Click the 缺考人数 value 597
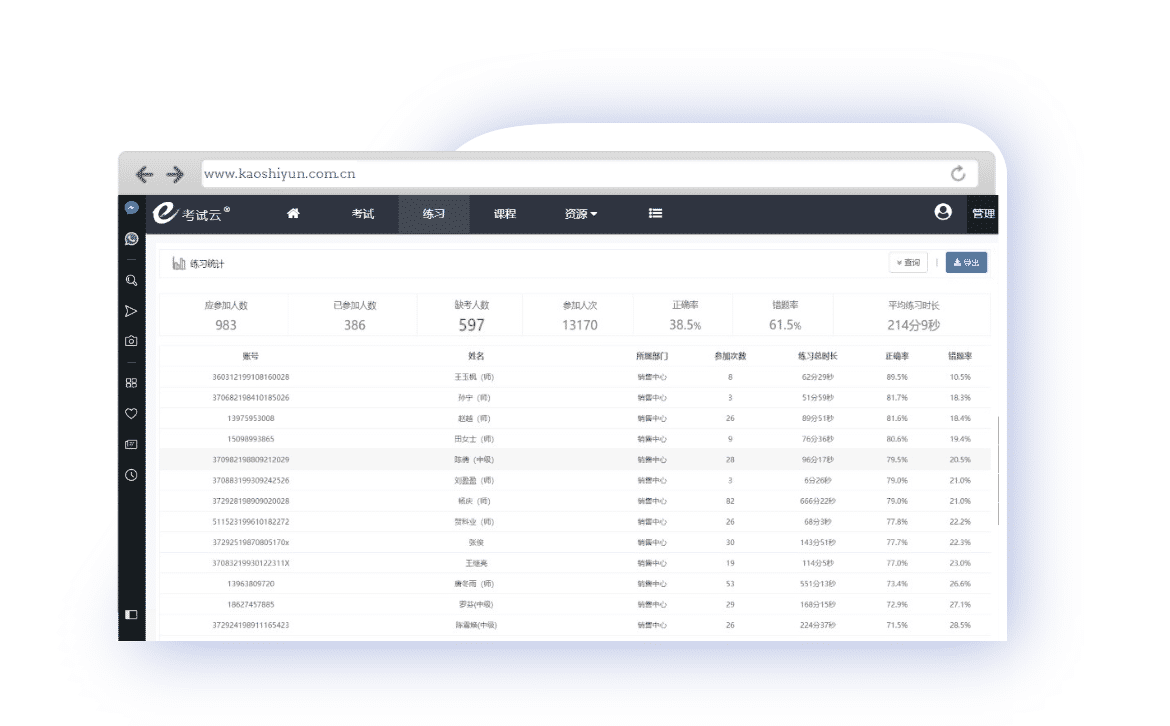This screenshot has height=726, width=1170. point(472,325)
